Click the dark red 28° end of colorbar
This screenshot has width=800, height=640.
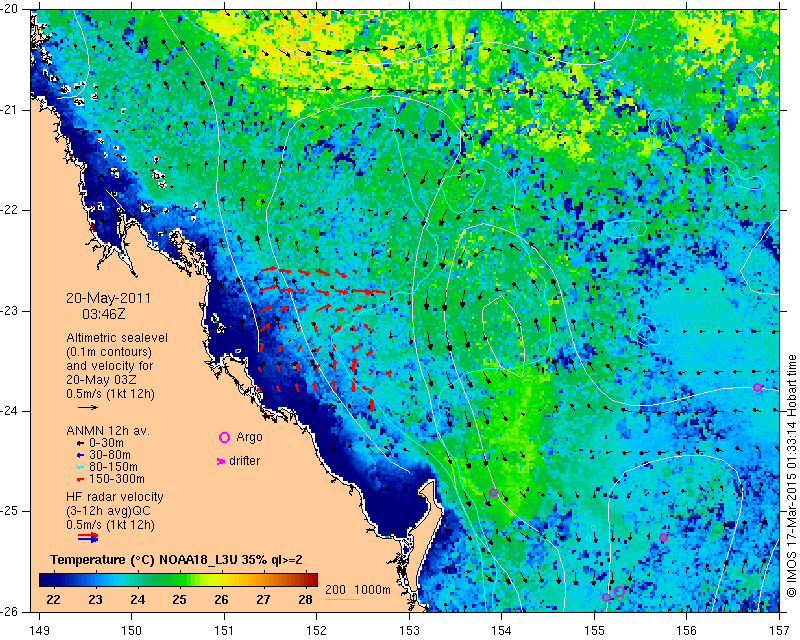311,580
